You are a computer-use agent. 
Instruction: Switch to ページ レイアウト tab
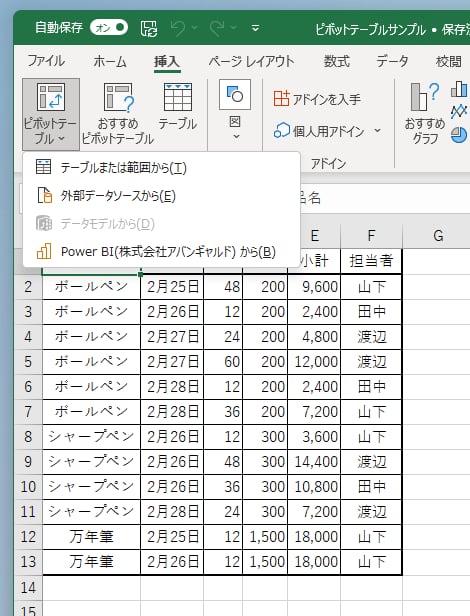pos(252,62)
